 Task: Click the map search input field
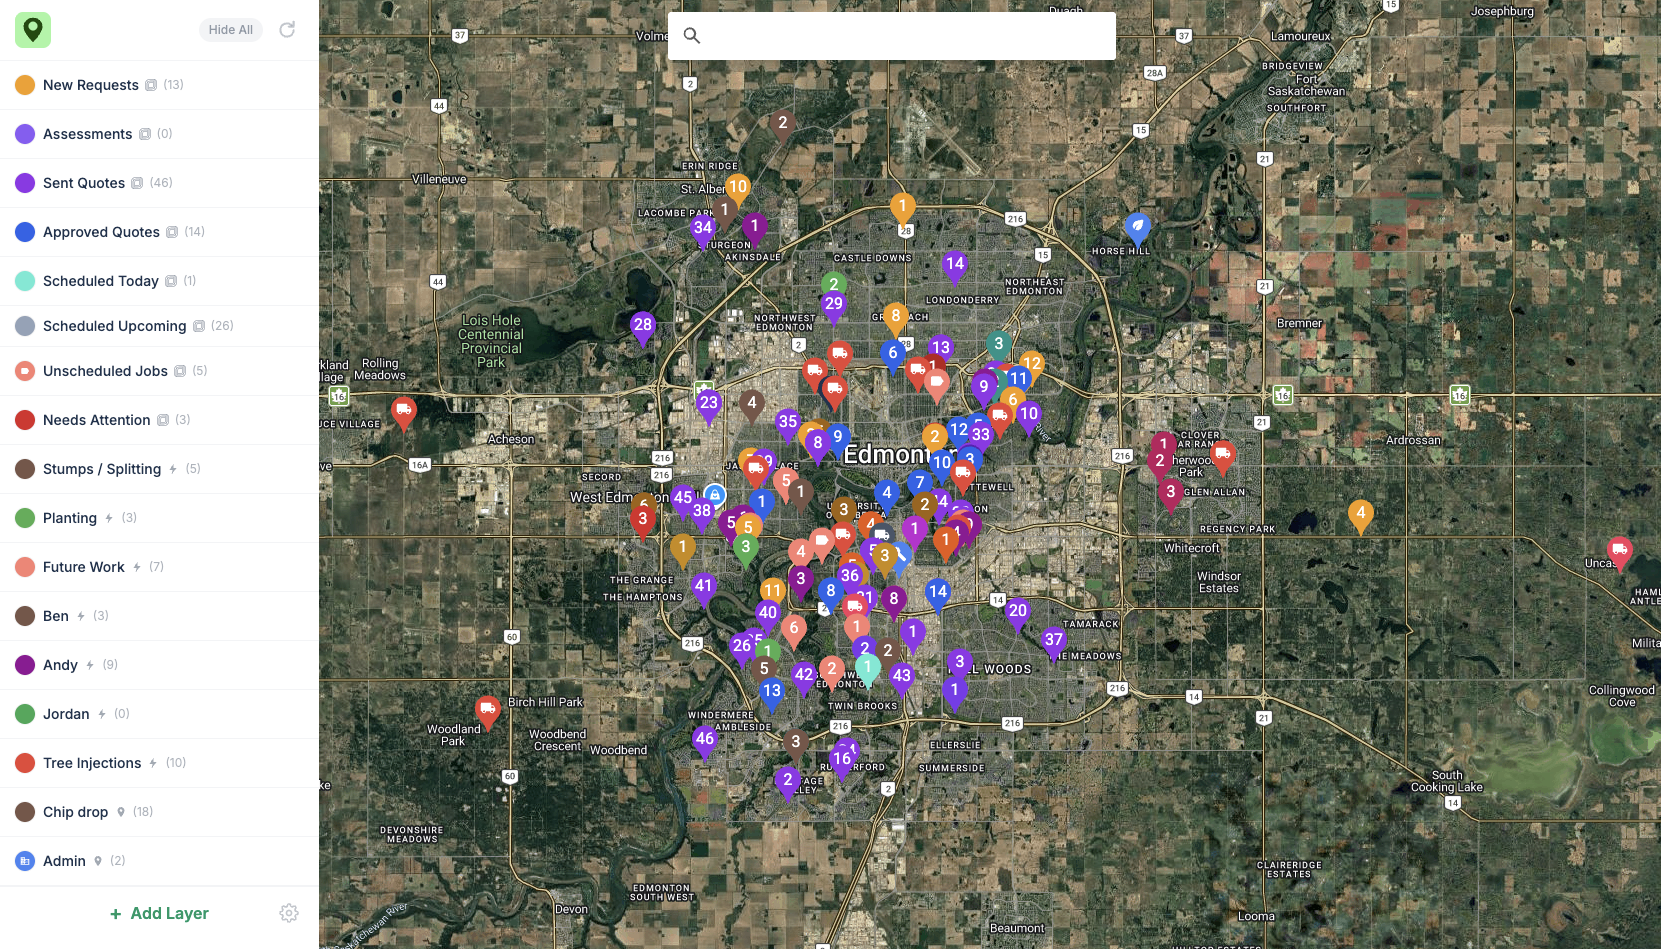pos(892,36)
